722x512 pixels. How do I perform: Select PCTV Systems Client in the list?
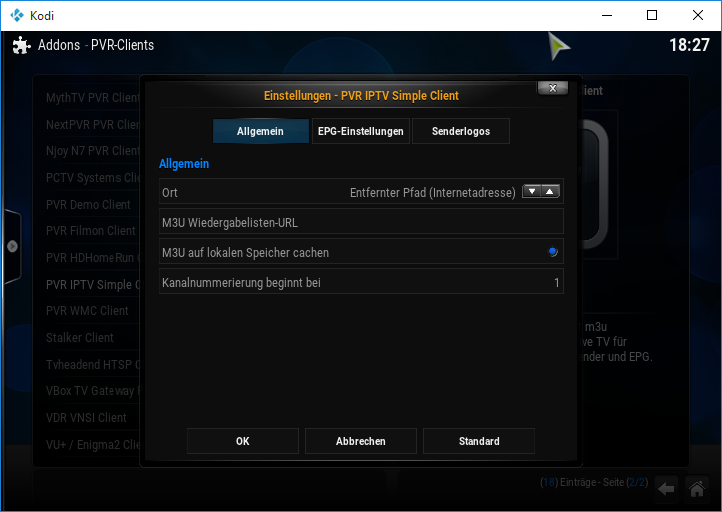(93, 178)
